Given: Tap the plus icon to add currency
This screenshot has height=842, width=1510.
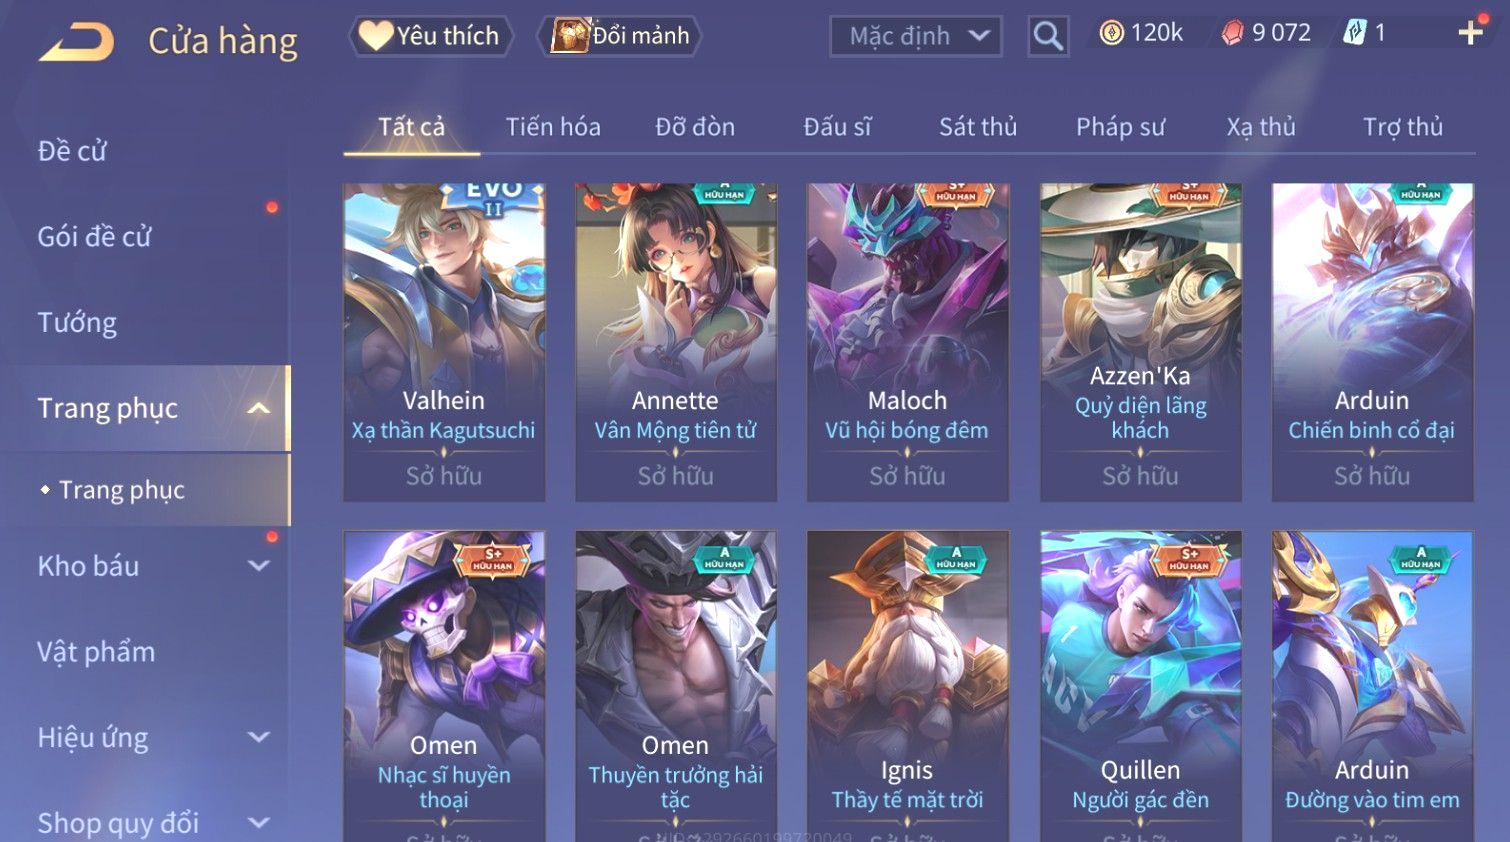Looking at the screenshot, I should [x=1470, y=33].
